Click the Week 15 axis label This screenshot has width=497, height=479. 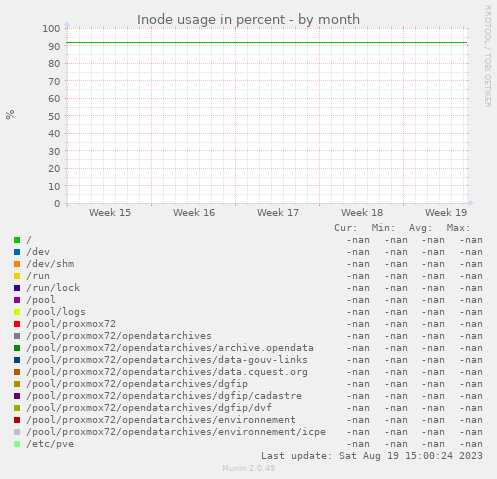tap(110, 213)
